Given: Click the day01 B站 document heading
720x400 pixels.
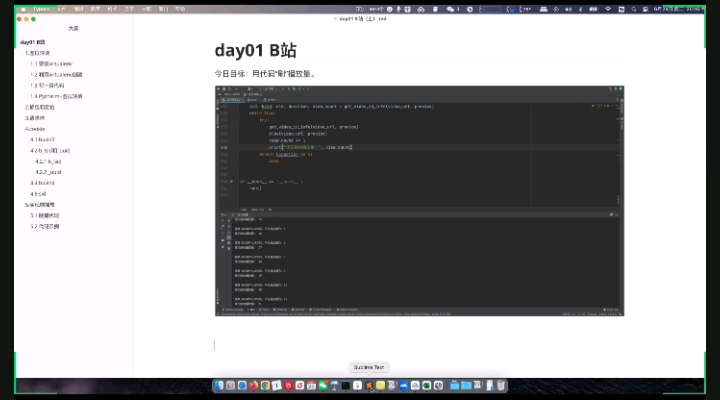Looking at the screenshot, I should (x=256, y=50).
